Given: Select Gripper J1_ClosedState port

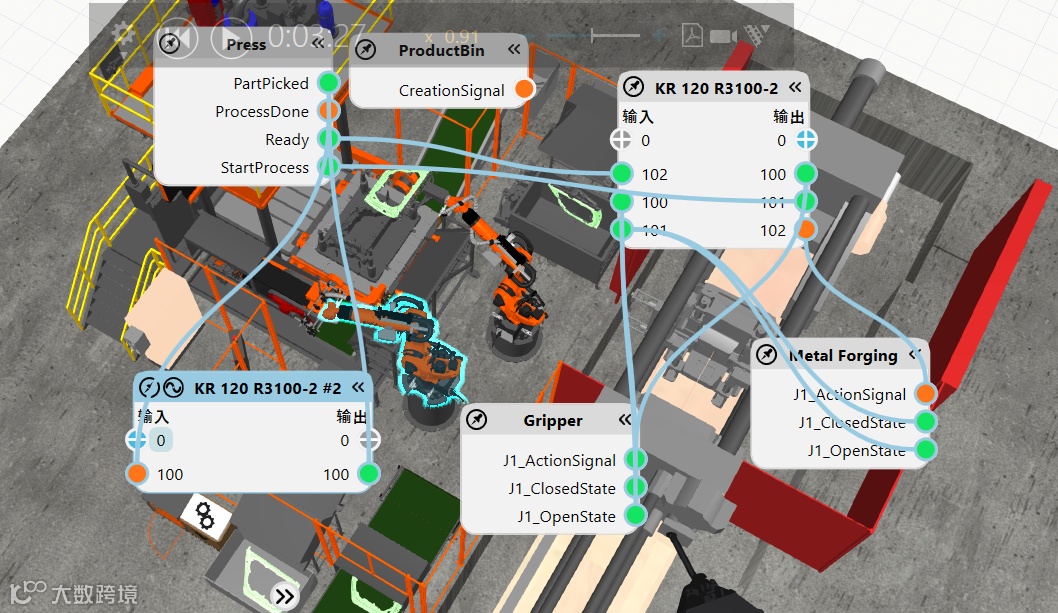Looking at the screenshot, I should (x=635, y=487).
